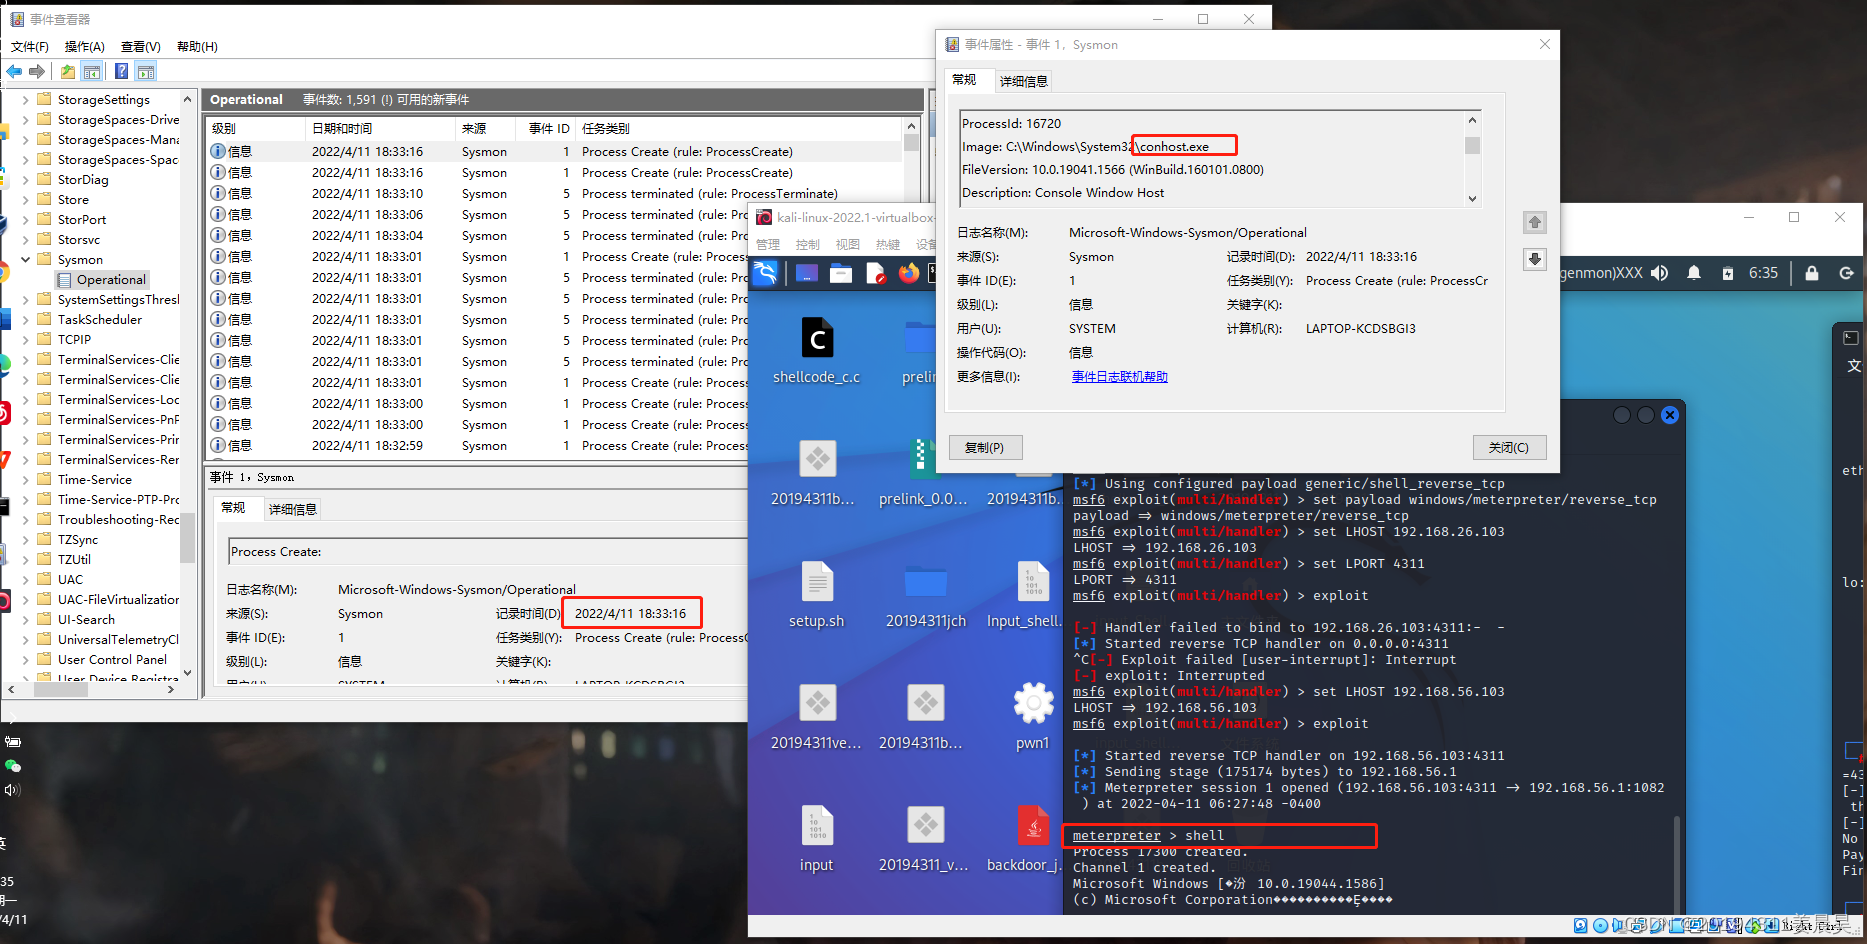Open the Kali file manager panel icon
Screen dimensions: 1867x944
pos(841,273)
